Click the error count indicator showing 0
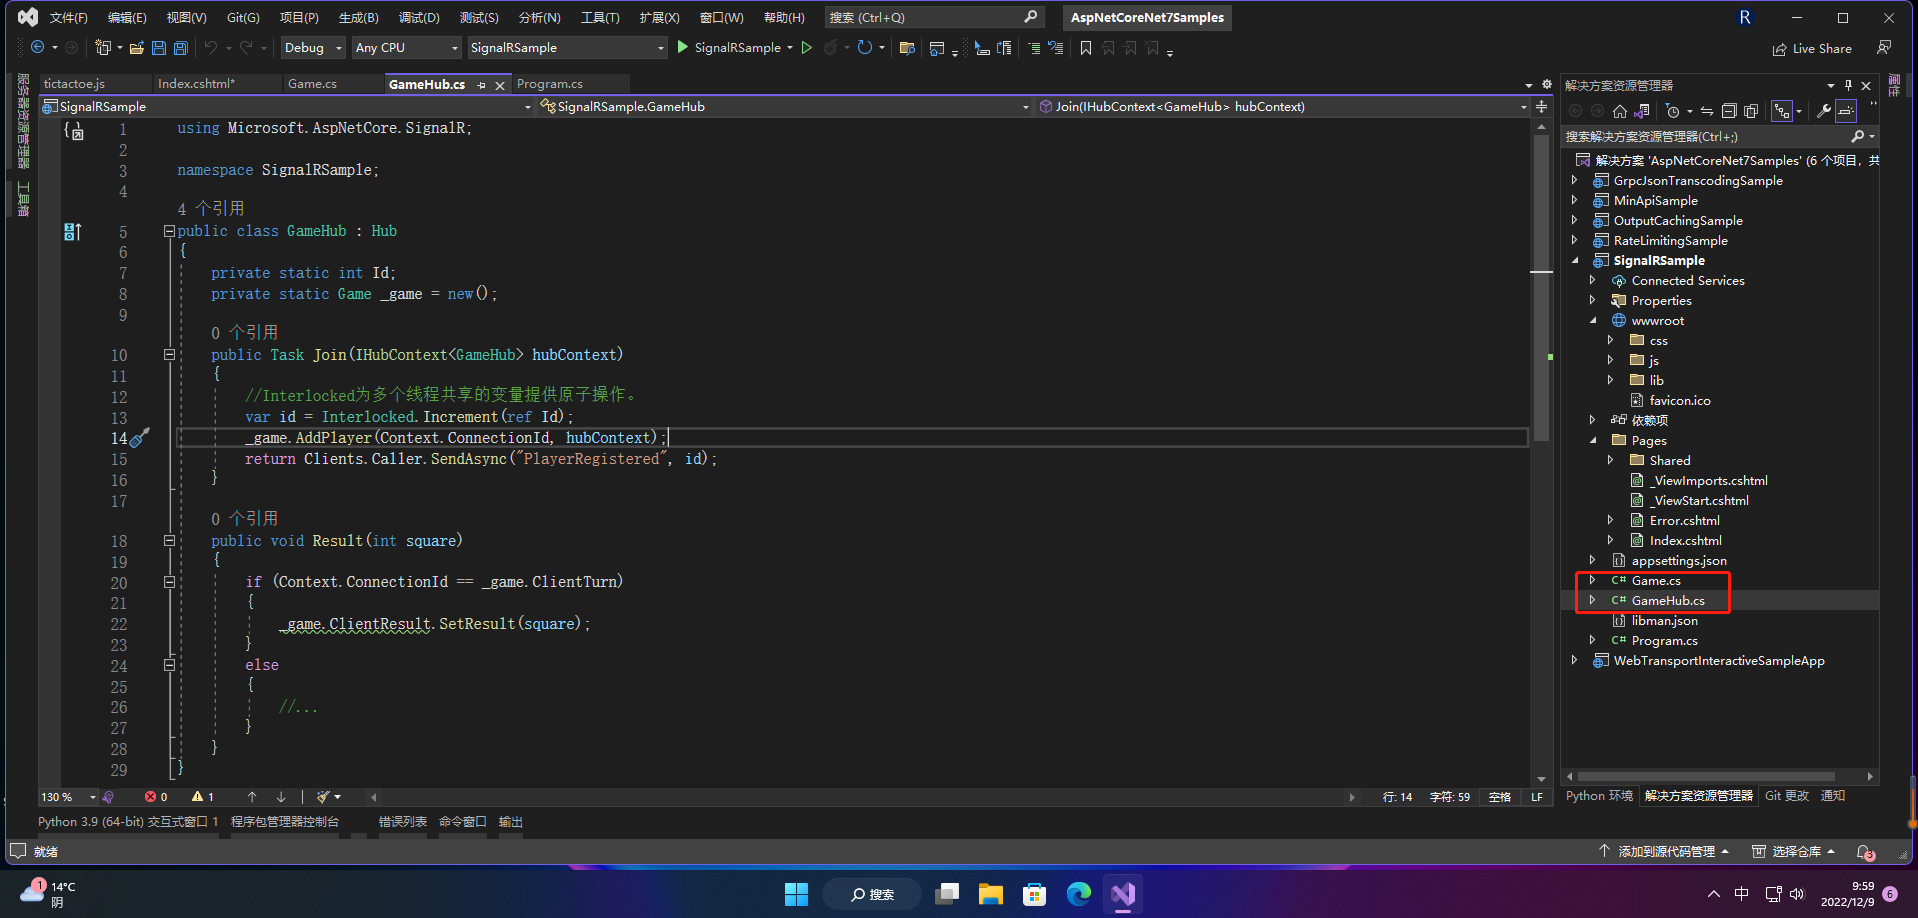 [x=156, y=797]
